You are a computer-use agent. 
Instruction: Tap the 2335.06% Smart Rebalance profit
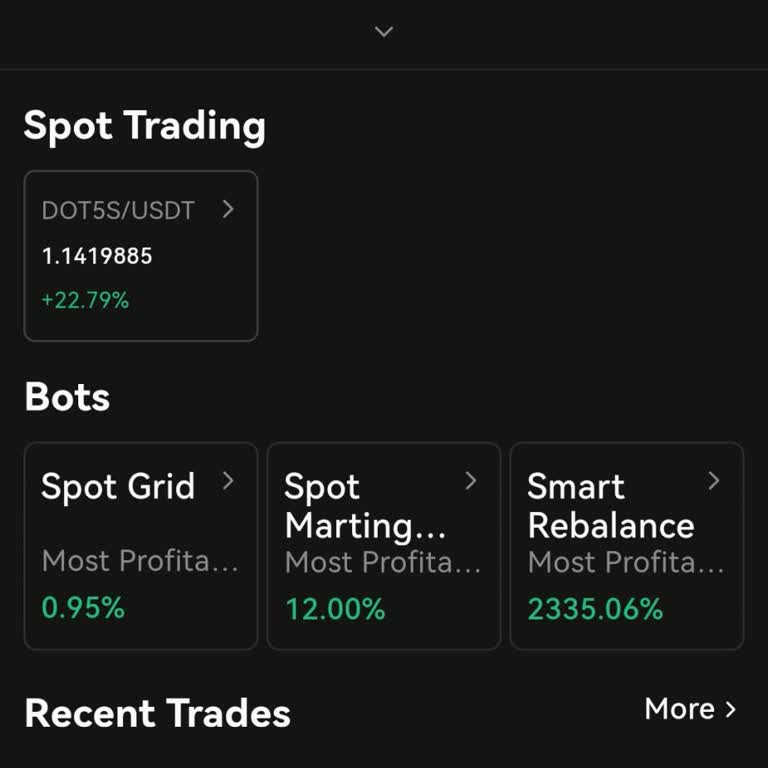(595, 609)
